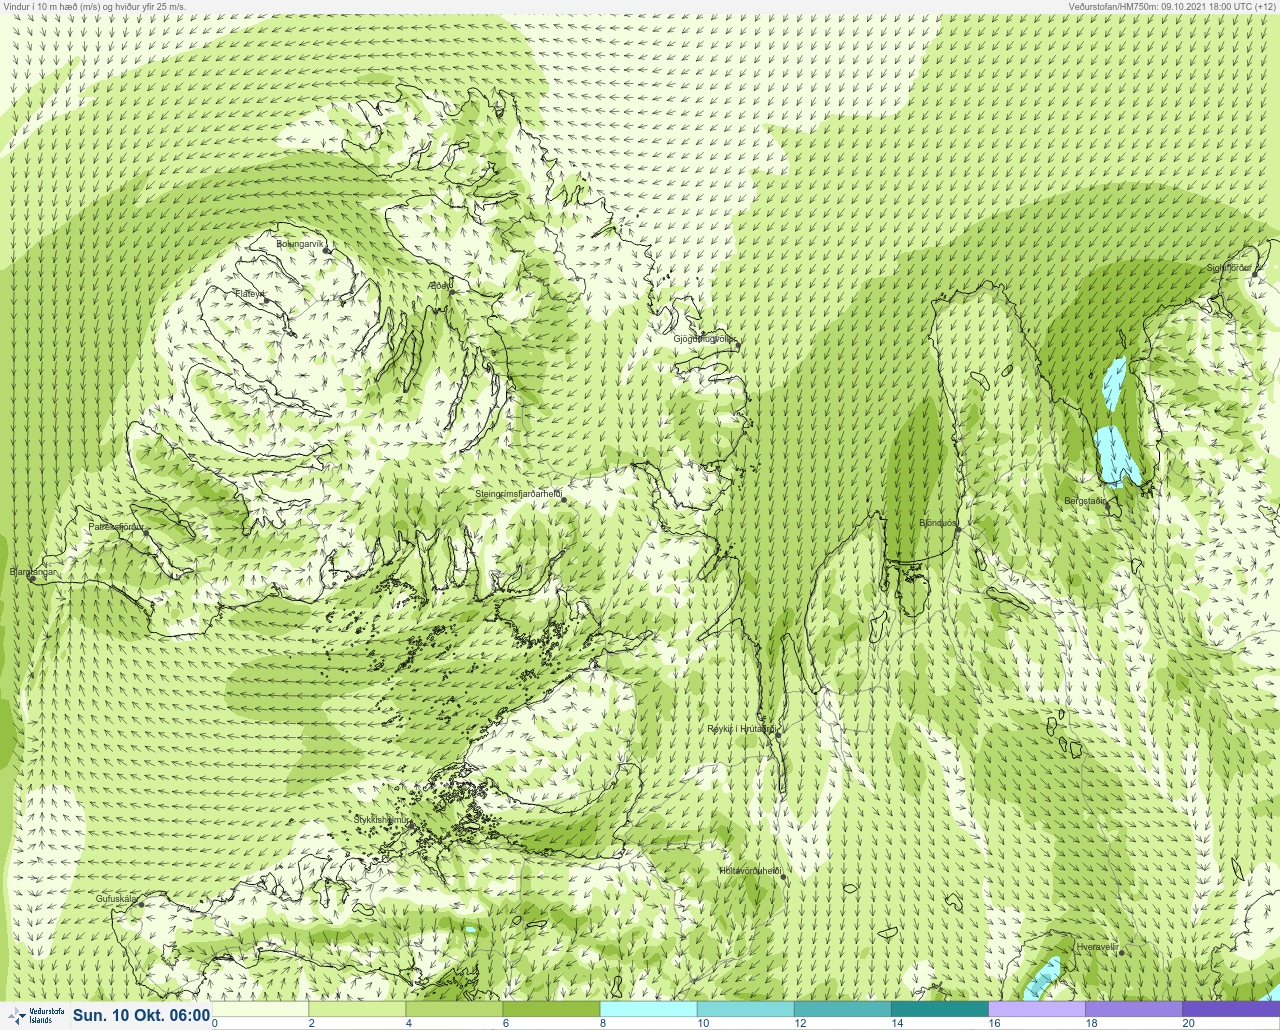Select the 8–10 m/s light cyan legend color
Image resolution: width=1280 pixels, height=1030 pixels.
click(648, 1009)
